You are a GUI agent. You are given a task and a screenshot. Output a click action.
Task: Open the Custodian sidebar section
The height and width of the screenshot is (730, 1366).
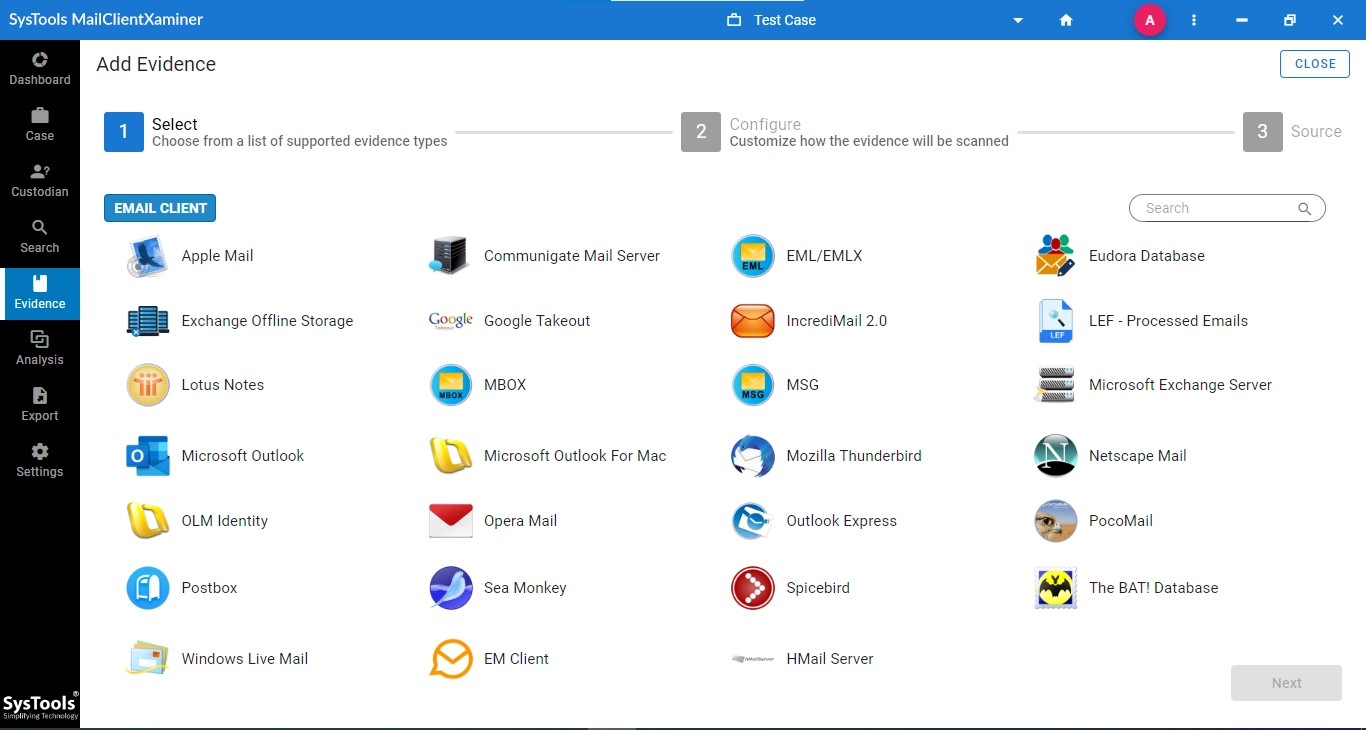click(40, 181)
